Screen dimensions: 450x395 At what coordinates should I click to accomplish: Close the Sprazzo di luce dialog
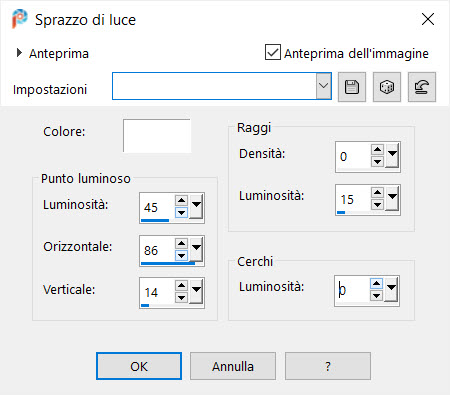pyautogui.click(x=428, y=19)
